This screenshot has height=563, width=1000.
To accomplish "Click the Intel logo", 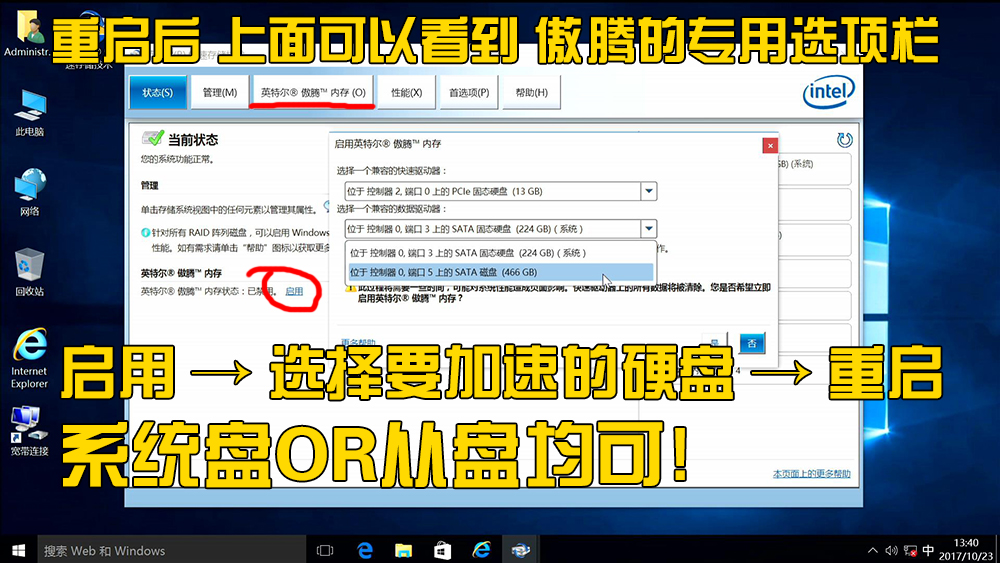I will (x=828, y=93).
